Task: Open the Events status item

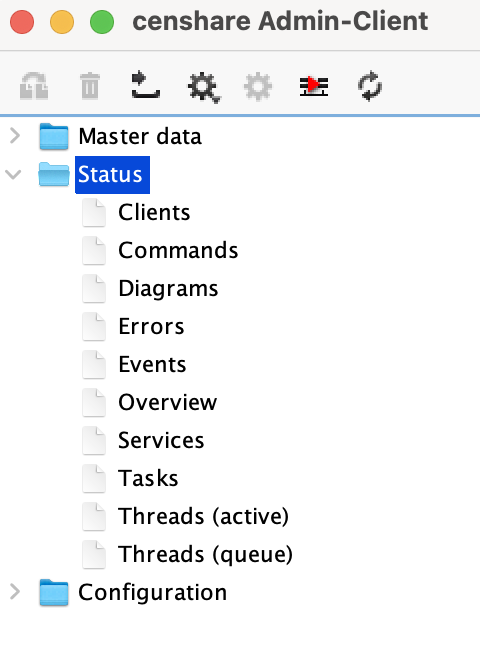Action: pos(153,365)
